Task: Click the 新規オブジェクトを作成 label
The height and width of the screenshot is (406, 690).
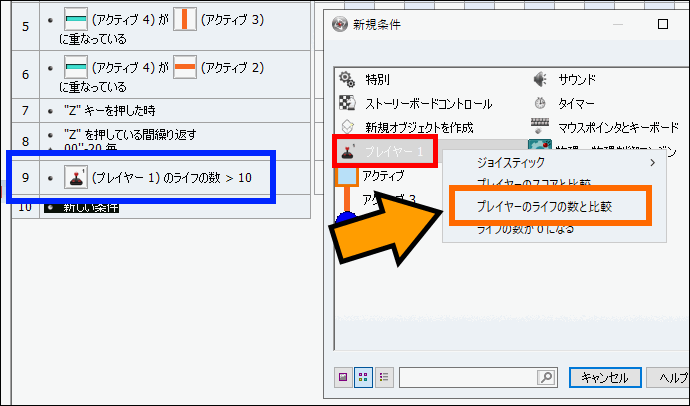Action: click(x=419, y=128)
